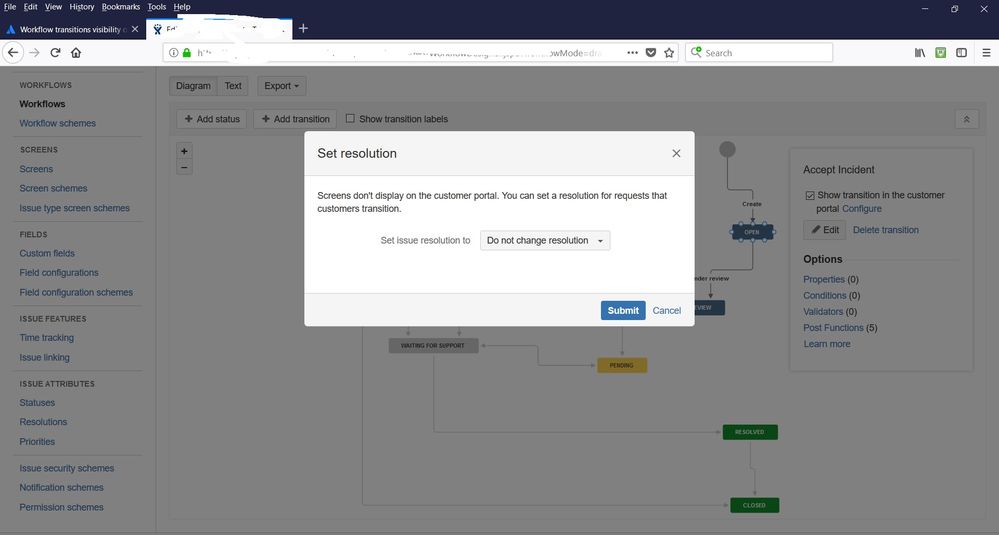Open Time tracking settings
The height and width of the screenshot is (535, 999).
(x=47, y=338)
